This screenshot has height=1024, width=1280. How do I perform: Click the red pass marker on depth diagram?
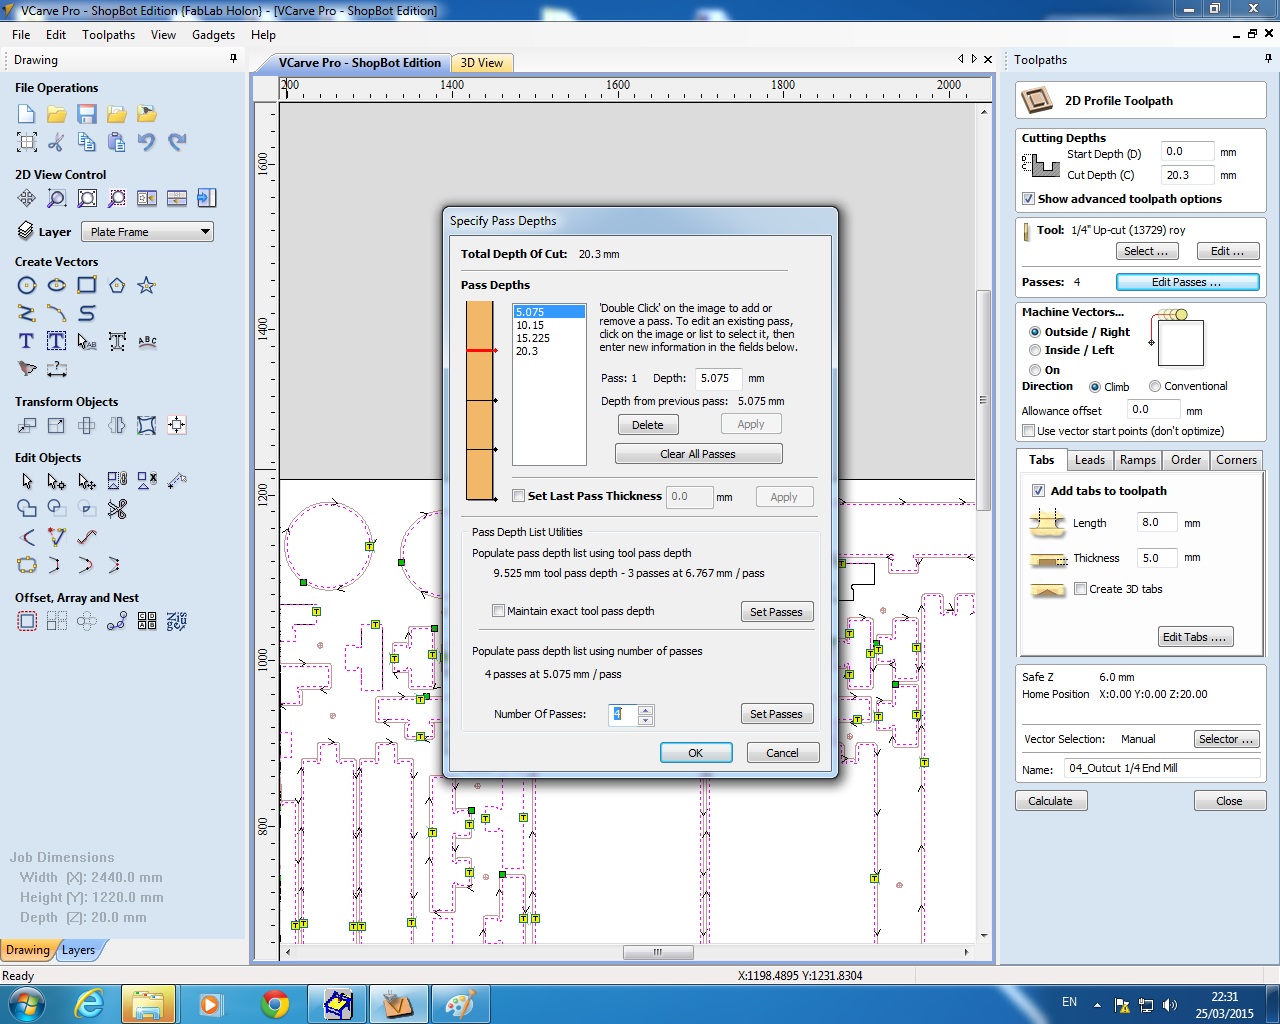click(481, 351)
